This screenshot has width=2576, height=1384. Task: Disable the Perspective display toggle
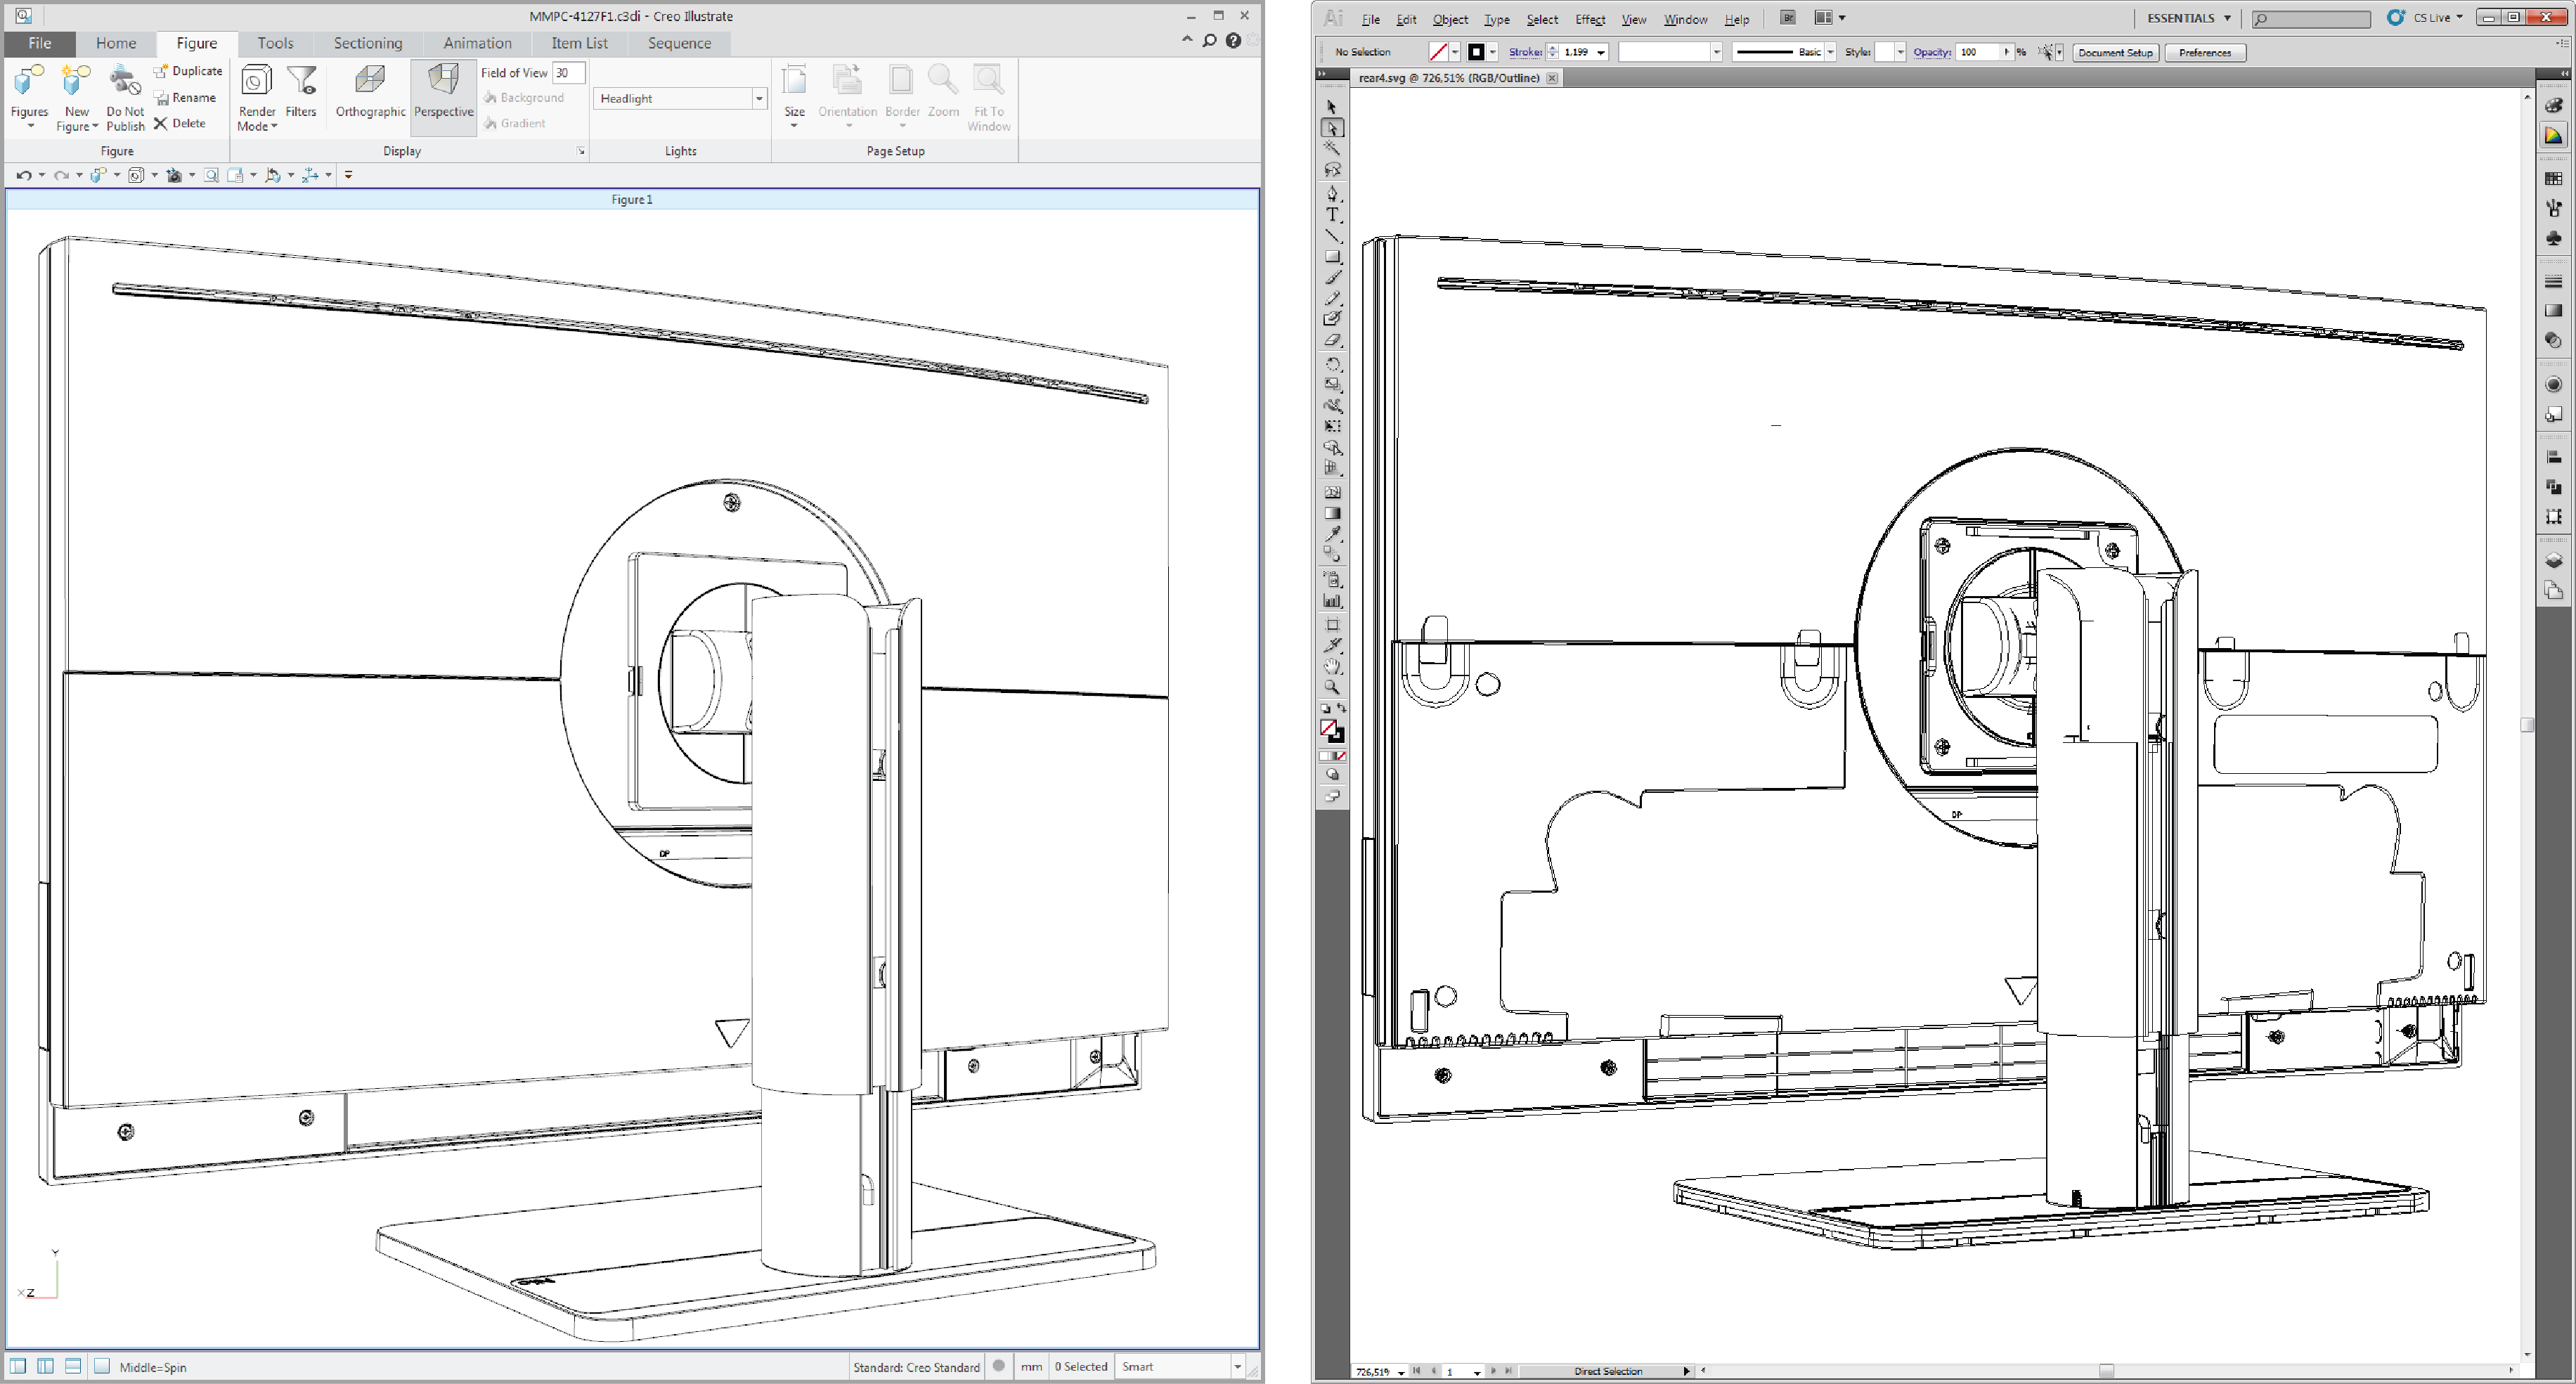click(x=443, y=95)
